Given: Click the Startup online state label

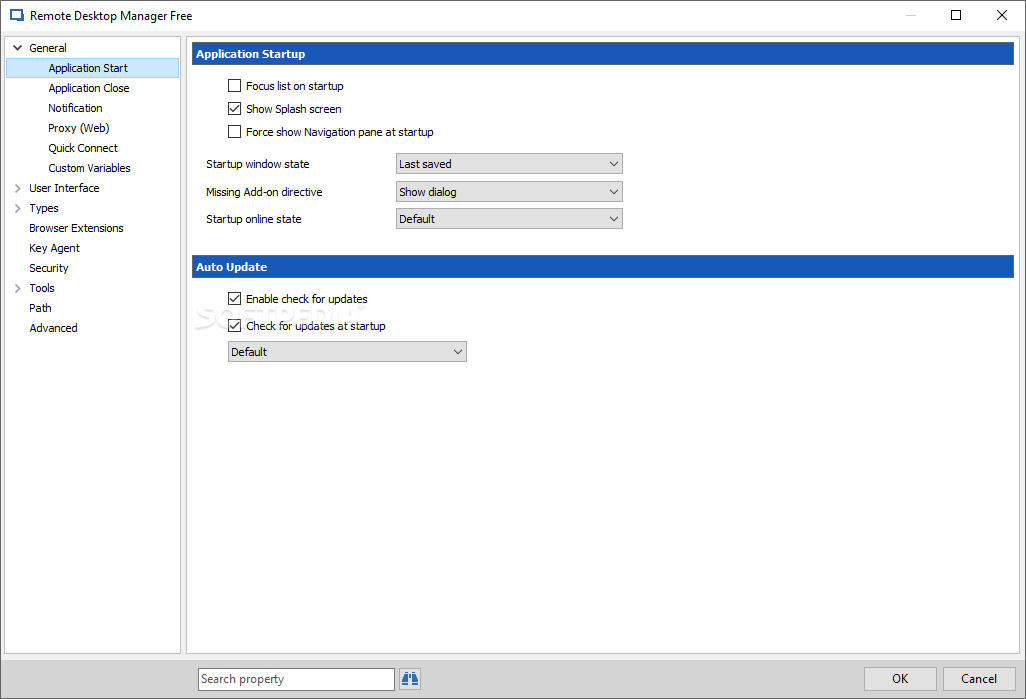Looking at the screenshot, I should [x=253, y=219].
